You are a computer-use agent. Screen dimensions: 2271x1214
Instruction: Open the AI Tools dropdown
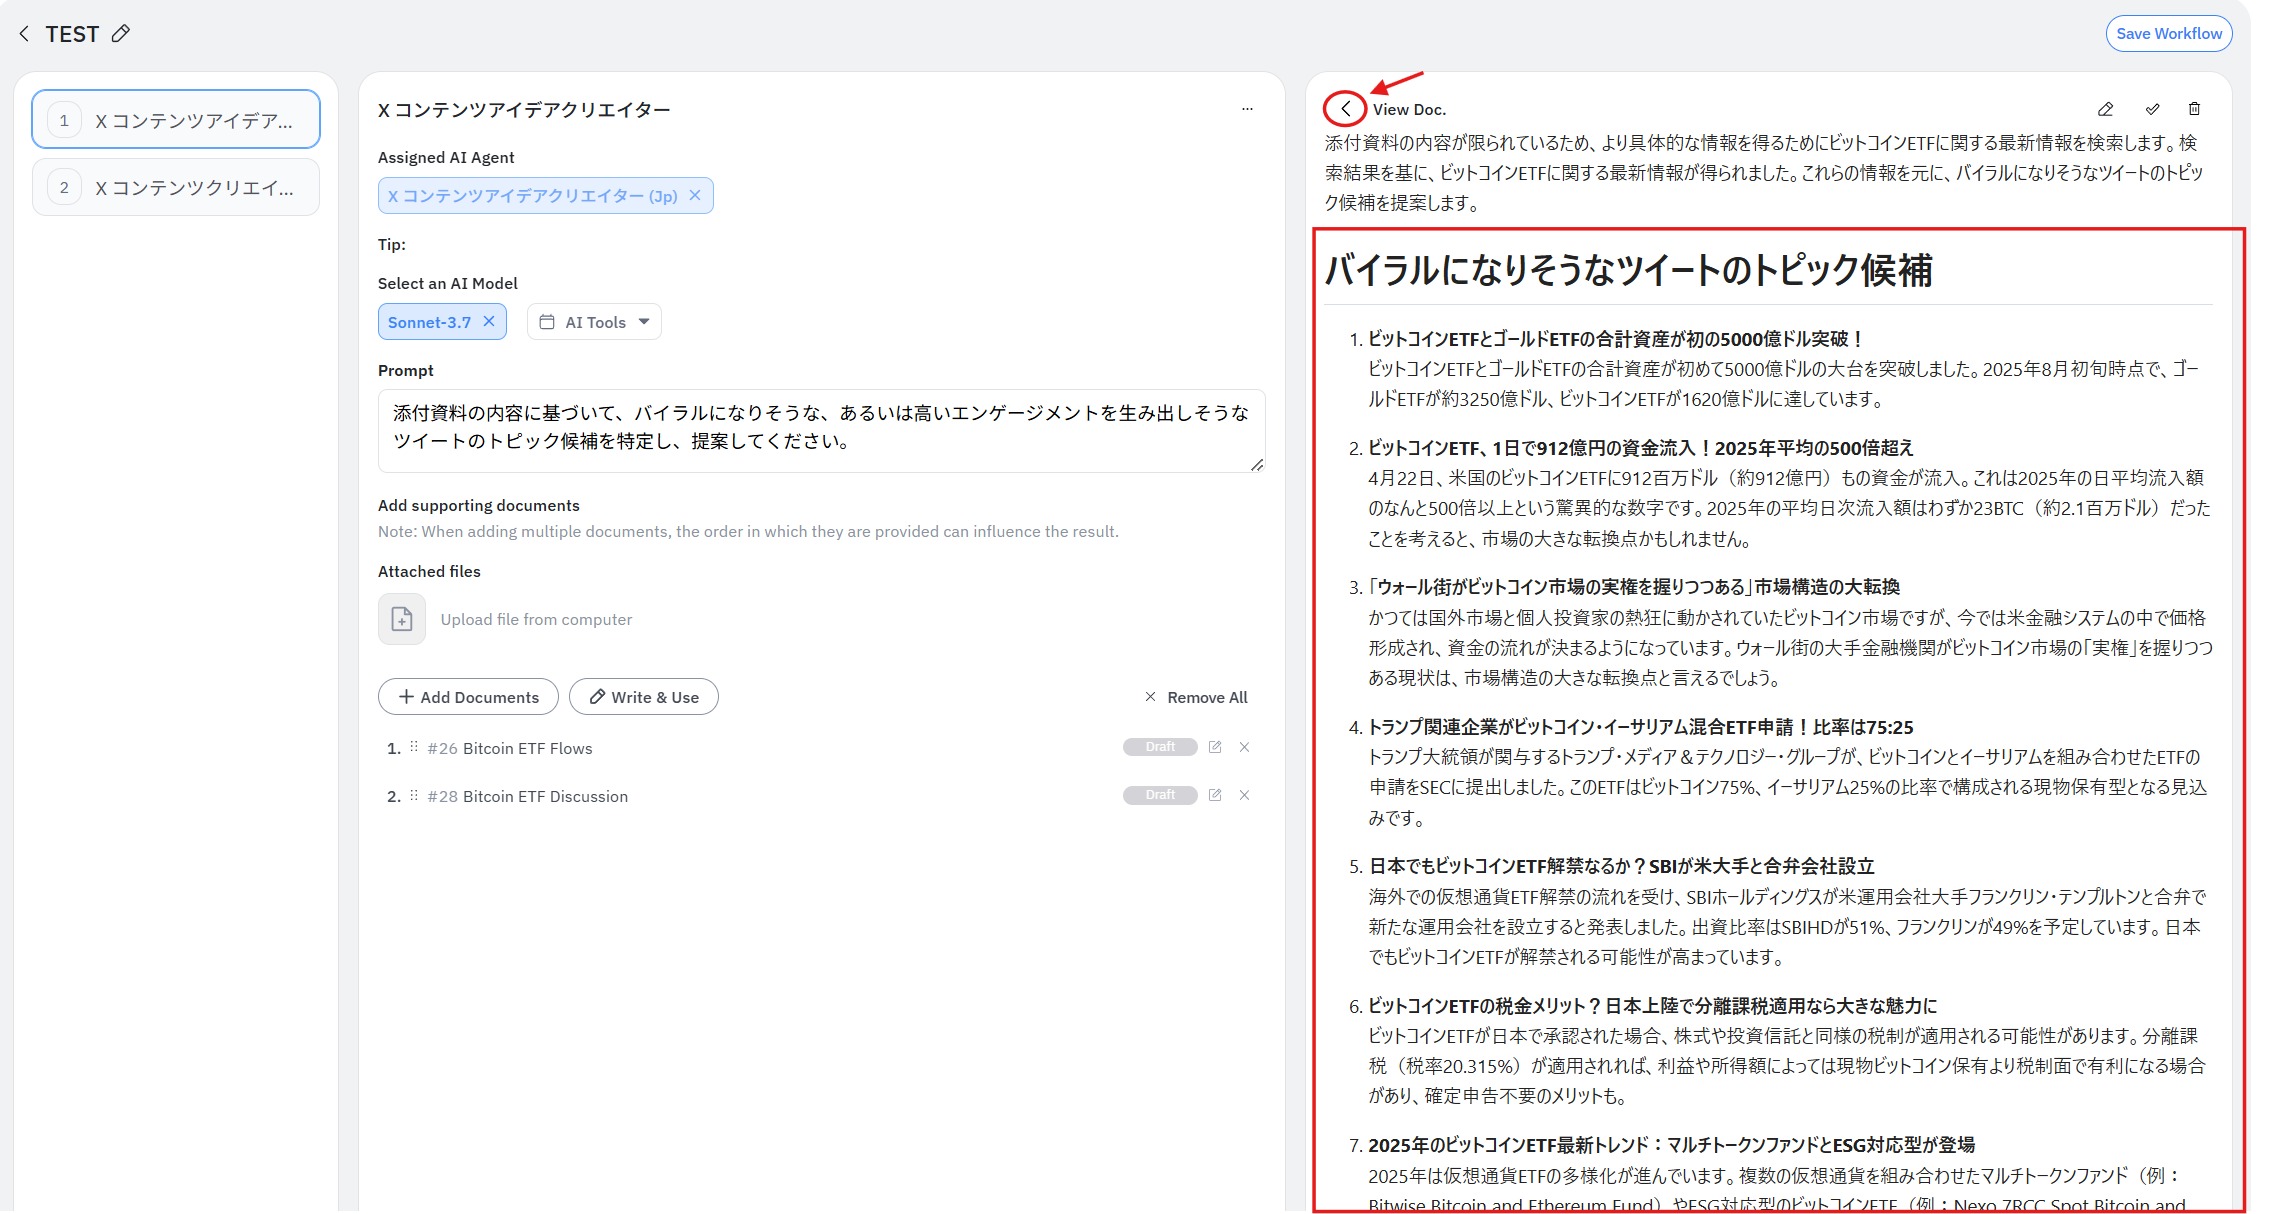point(595,322)
